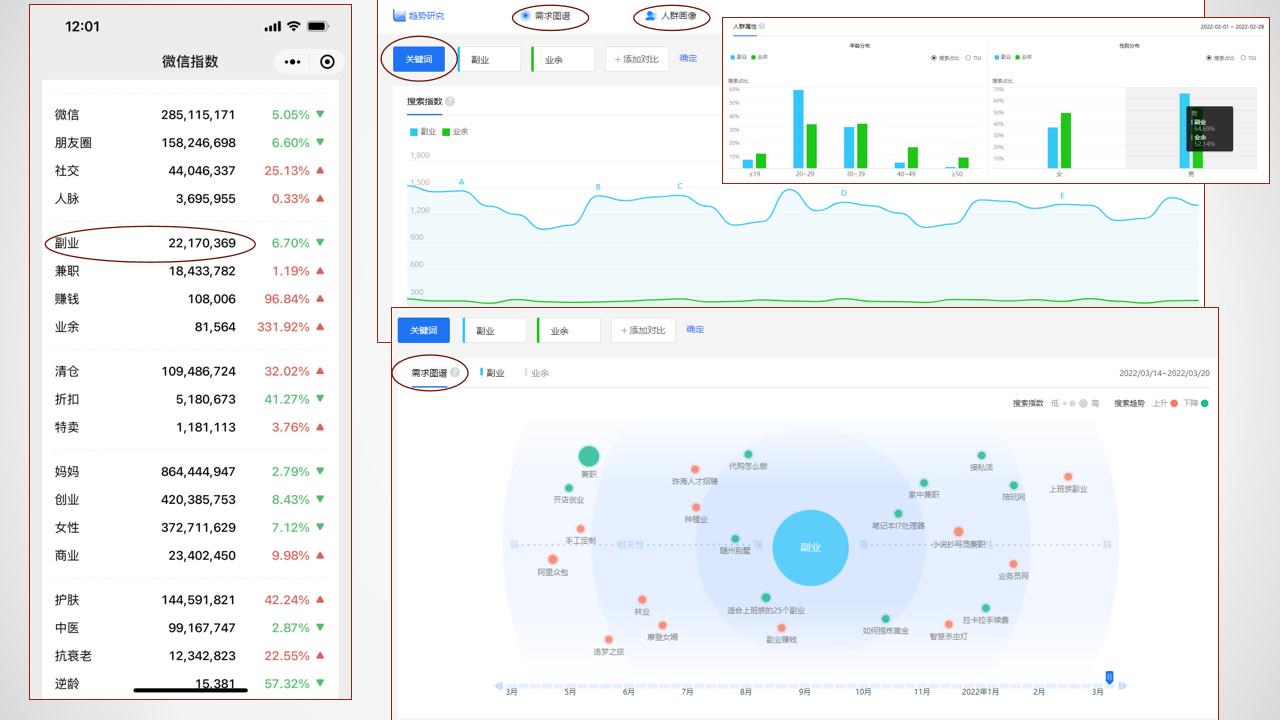
Task: Click the 智慧杀虫灯 node
Action: pyautogui.click(x=949, y=624)
